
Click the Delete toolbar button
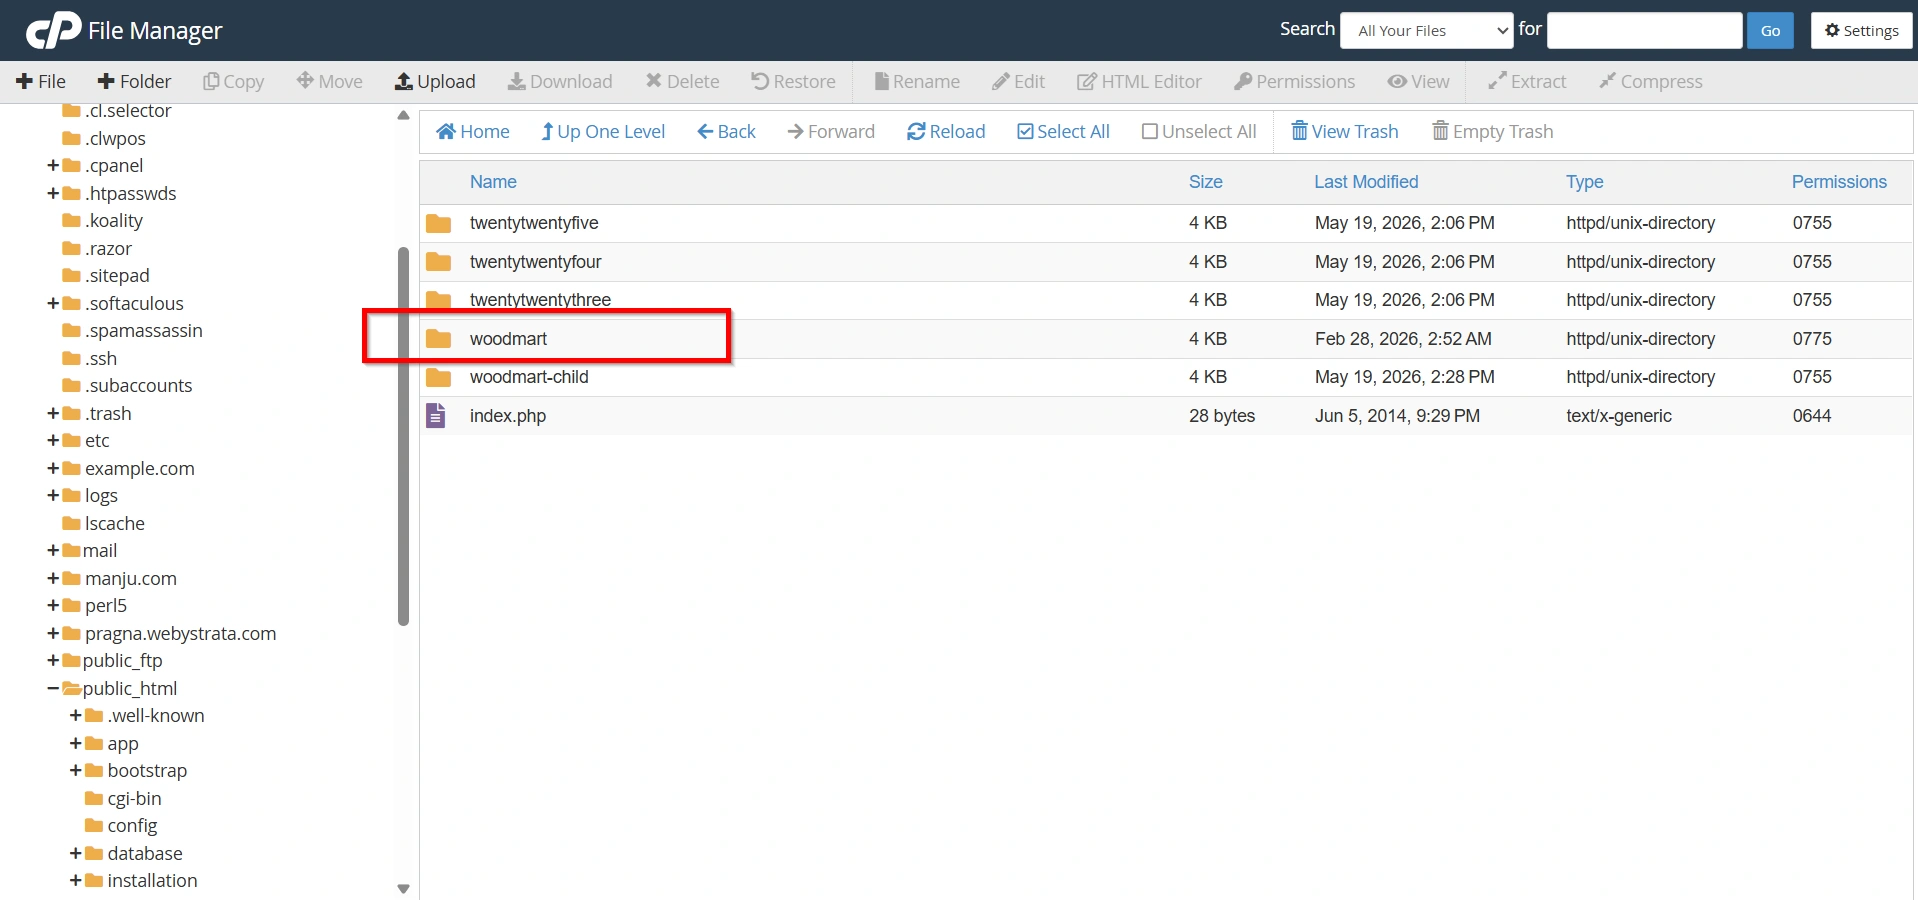(x=682, y=81)
